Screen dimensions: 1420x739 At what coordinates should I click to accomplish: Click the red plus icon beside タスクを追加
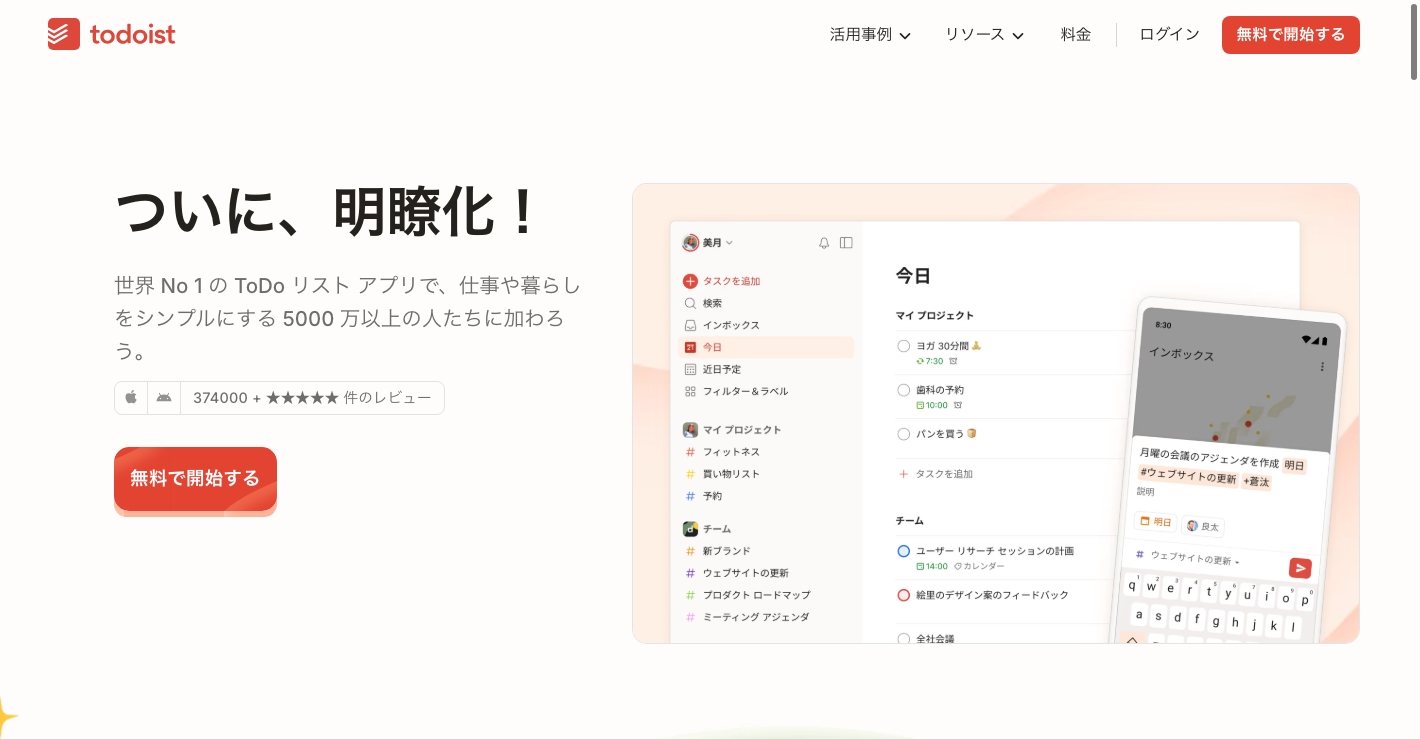(x=691, y=281)
